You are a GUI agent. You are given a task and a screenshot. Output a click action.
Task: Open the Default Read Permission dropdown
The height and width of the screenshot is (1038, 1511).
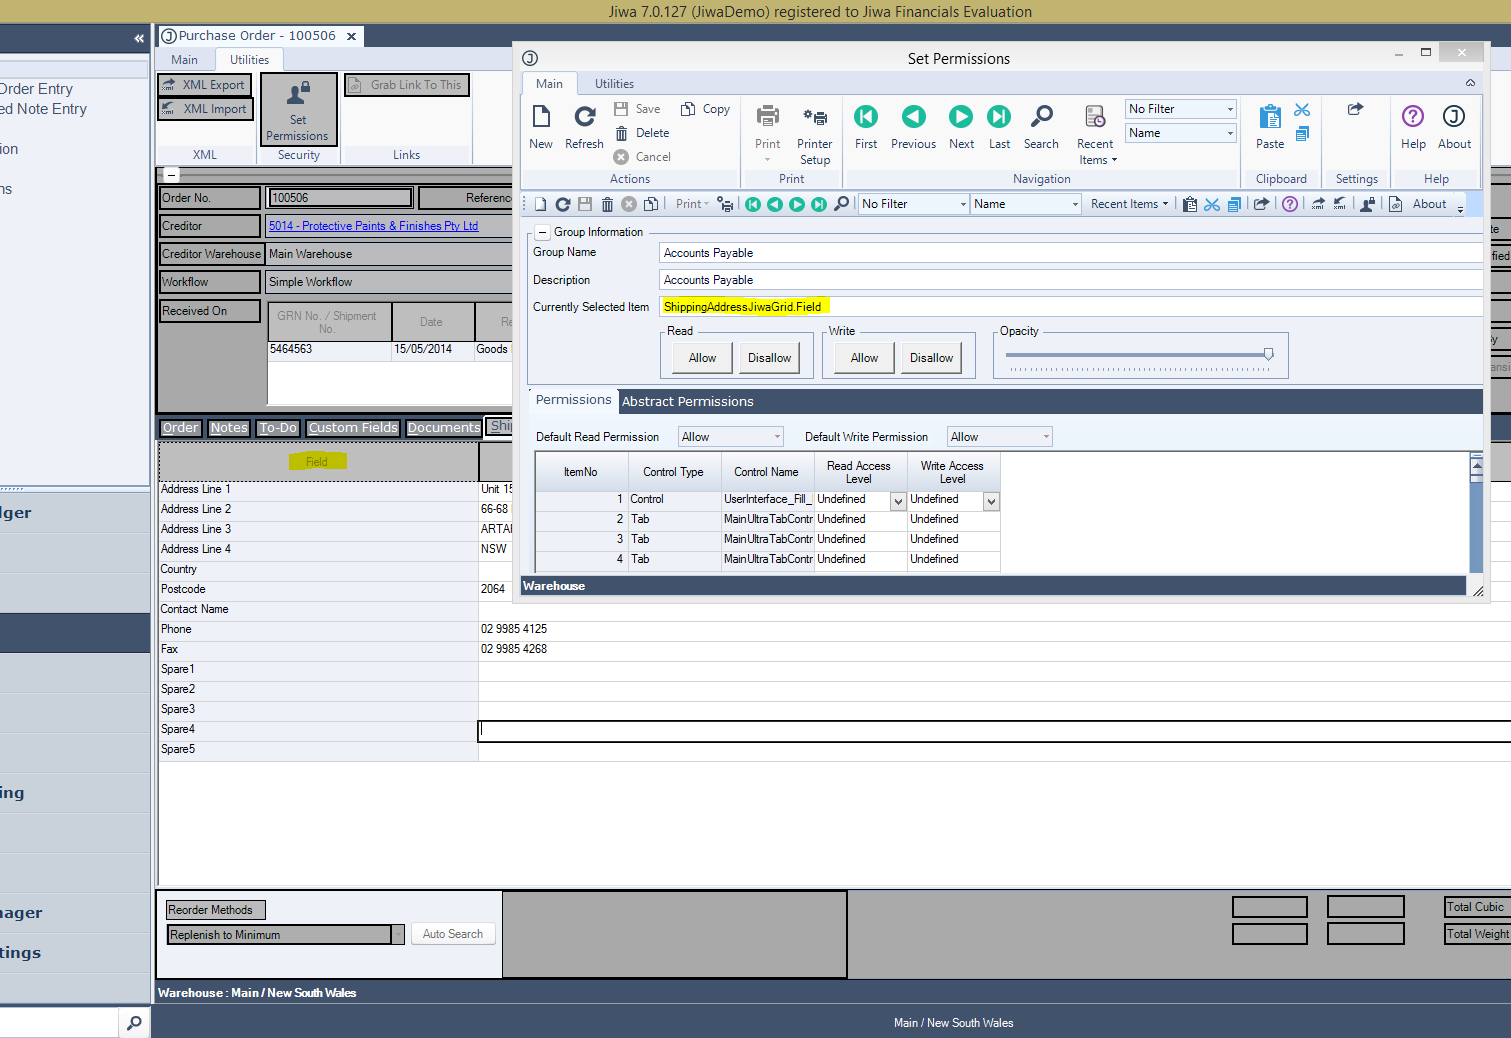[x=731, y=437]
